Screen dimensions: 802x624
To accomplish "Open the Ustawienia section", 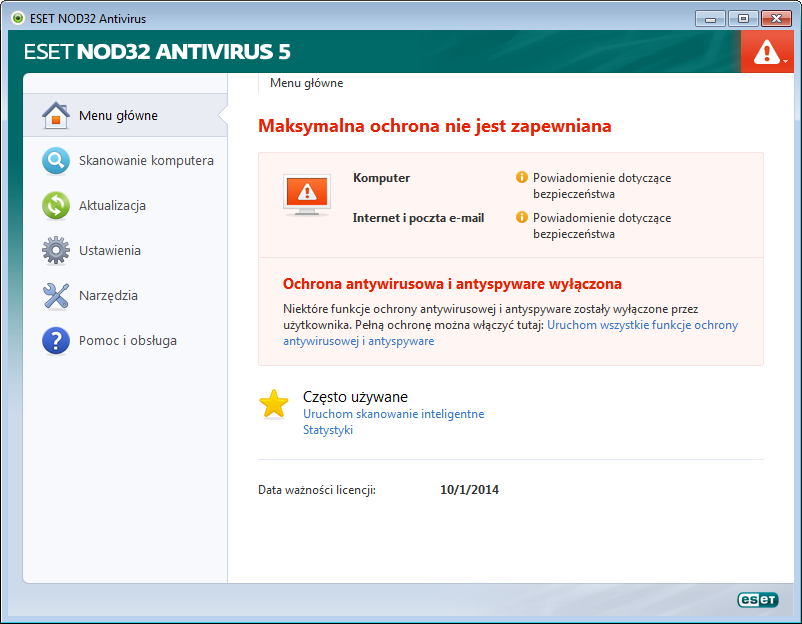I will [125, 251].
